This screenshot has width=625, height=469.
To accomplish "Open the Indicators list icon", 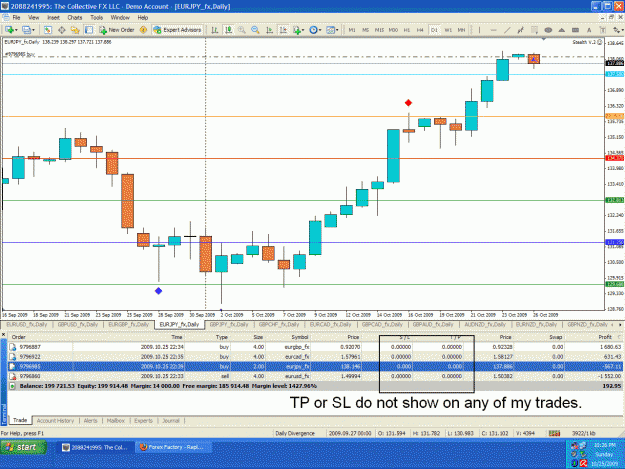I will [297, 30].
